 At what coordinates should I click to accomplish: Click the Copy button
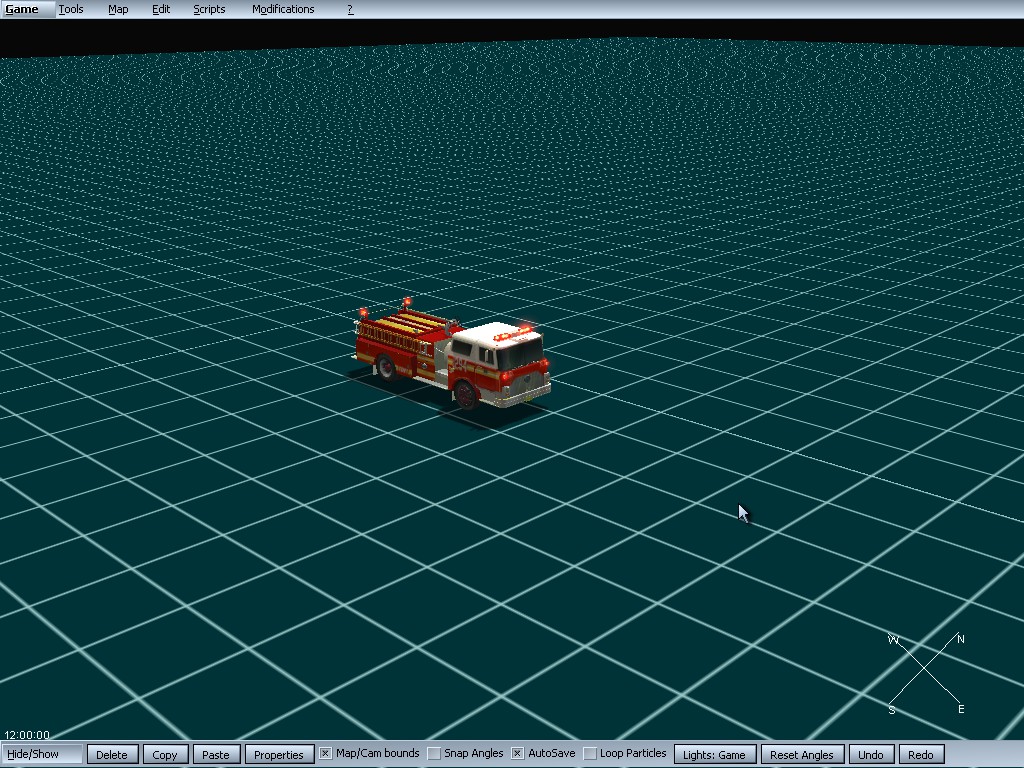click(165, 754)
